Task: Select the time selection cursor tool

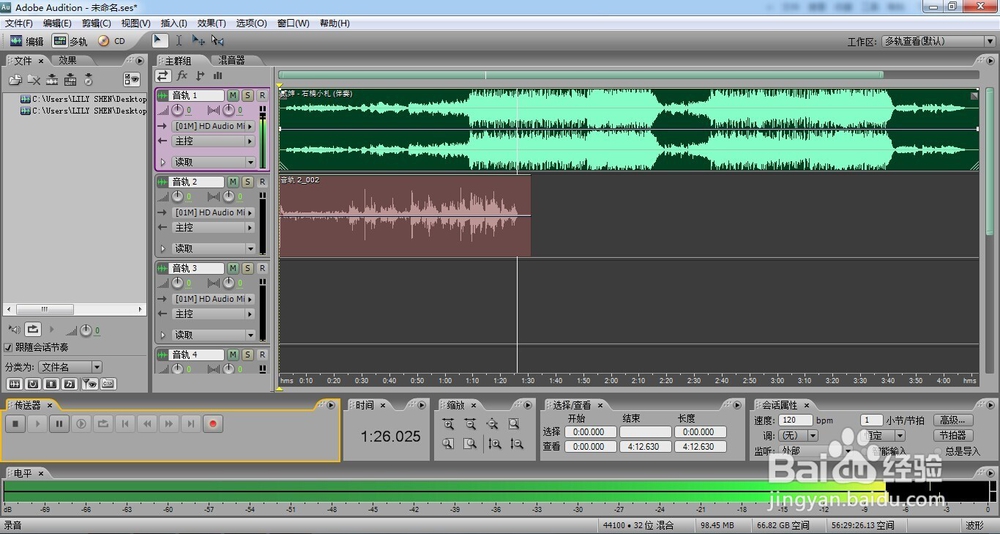Action: pyautogui.click(x=179, y=41)
